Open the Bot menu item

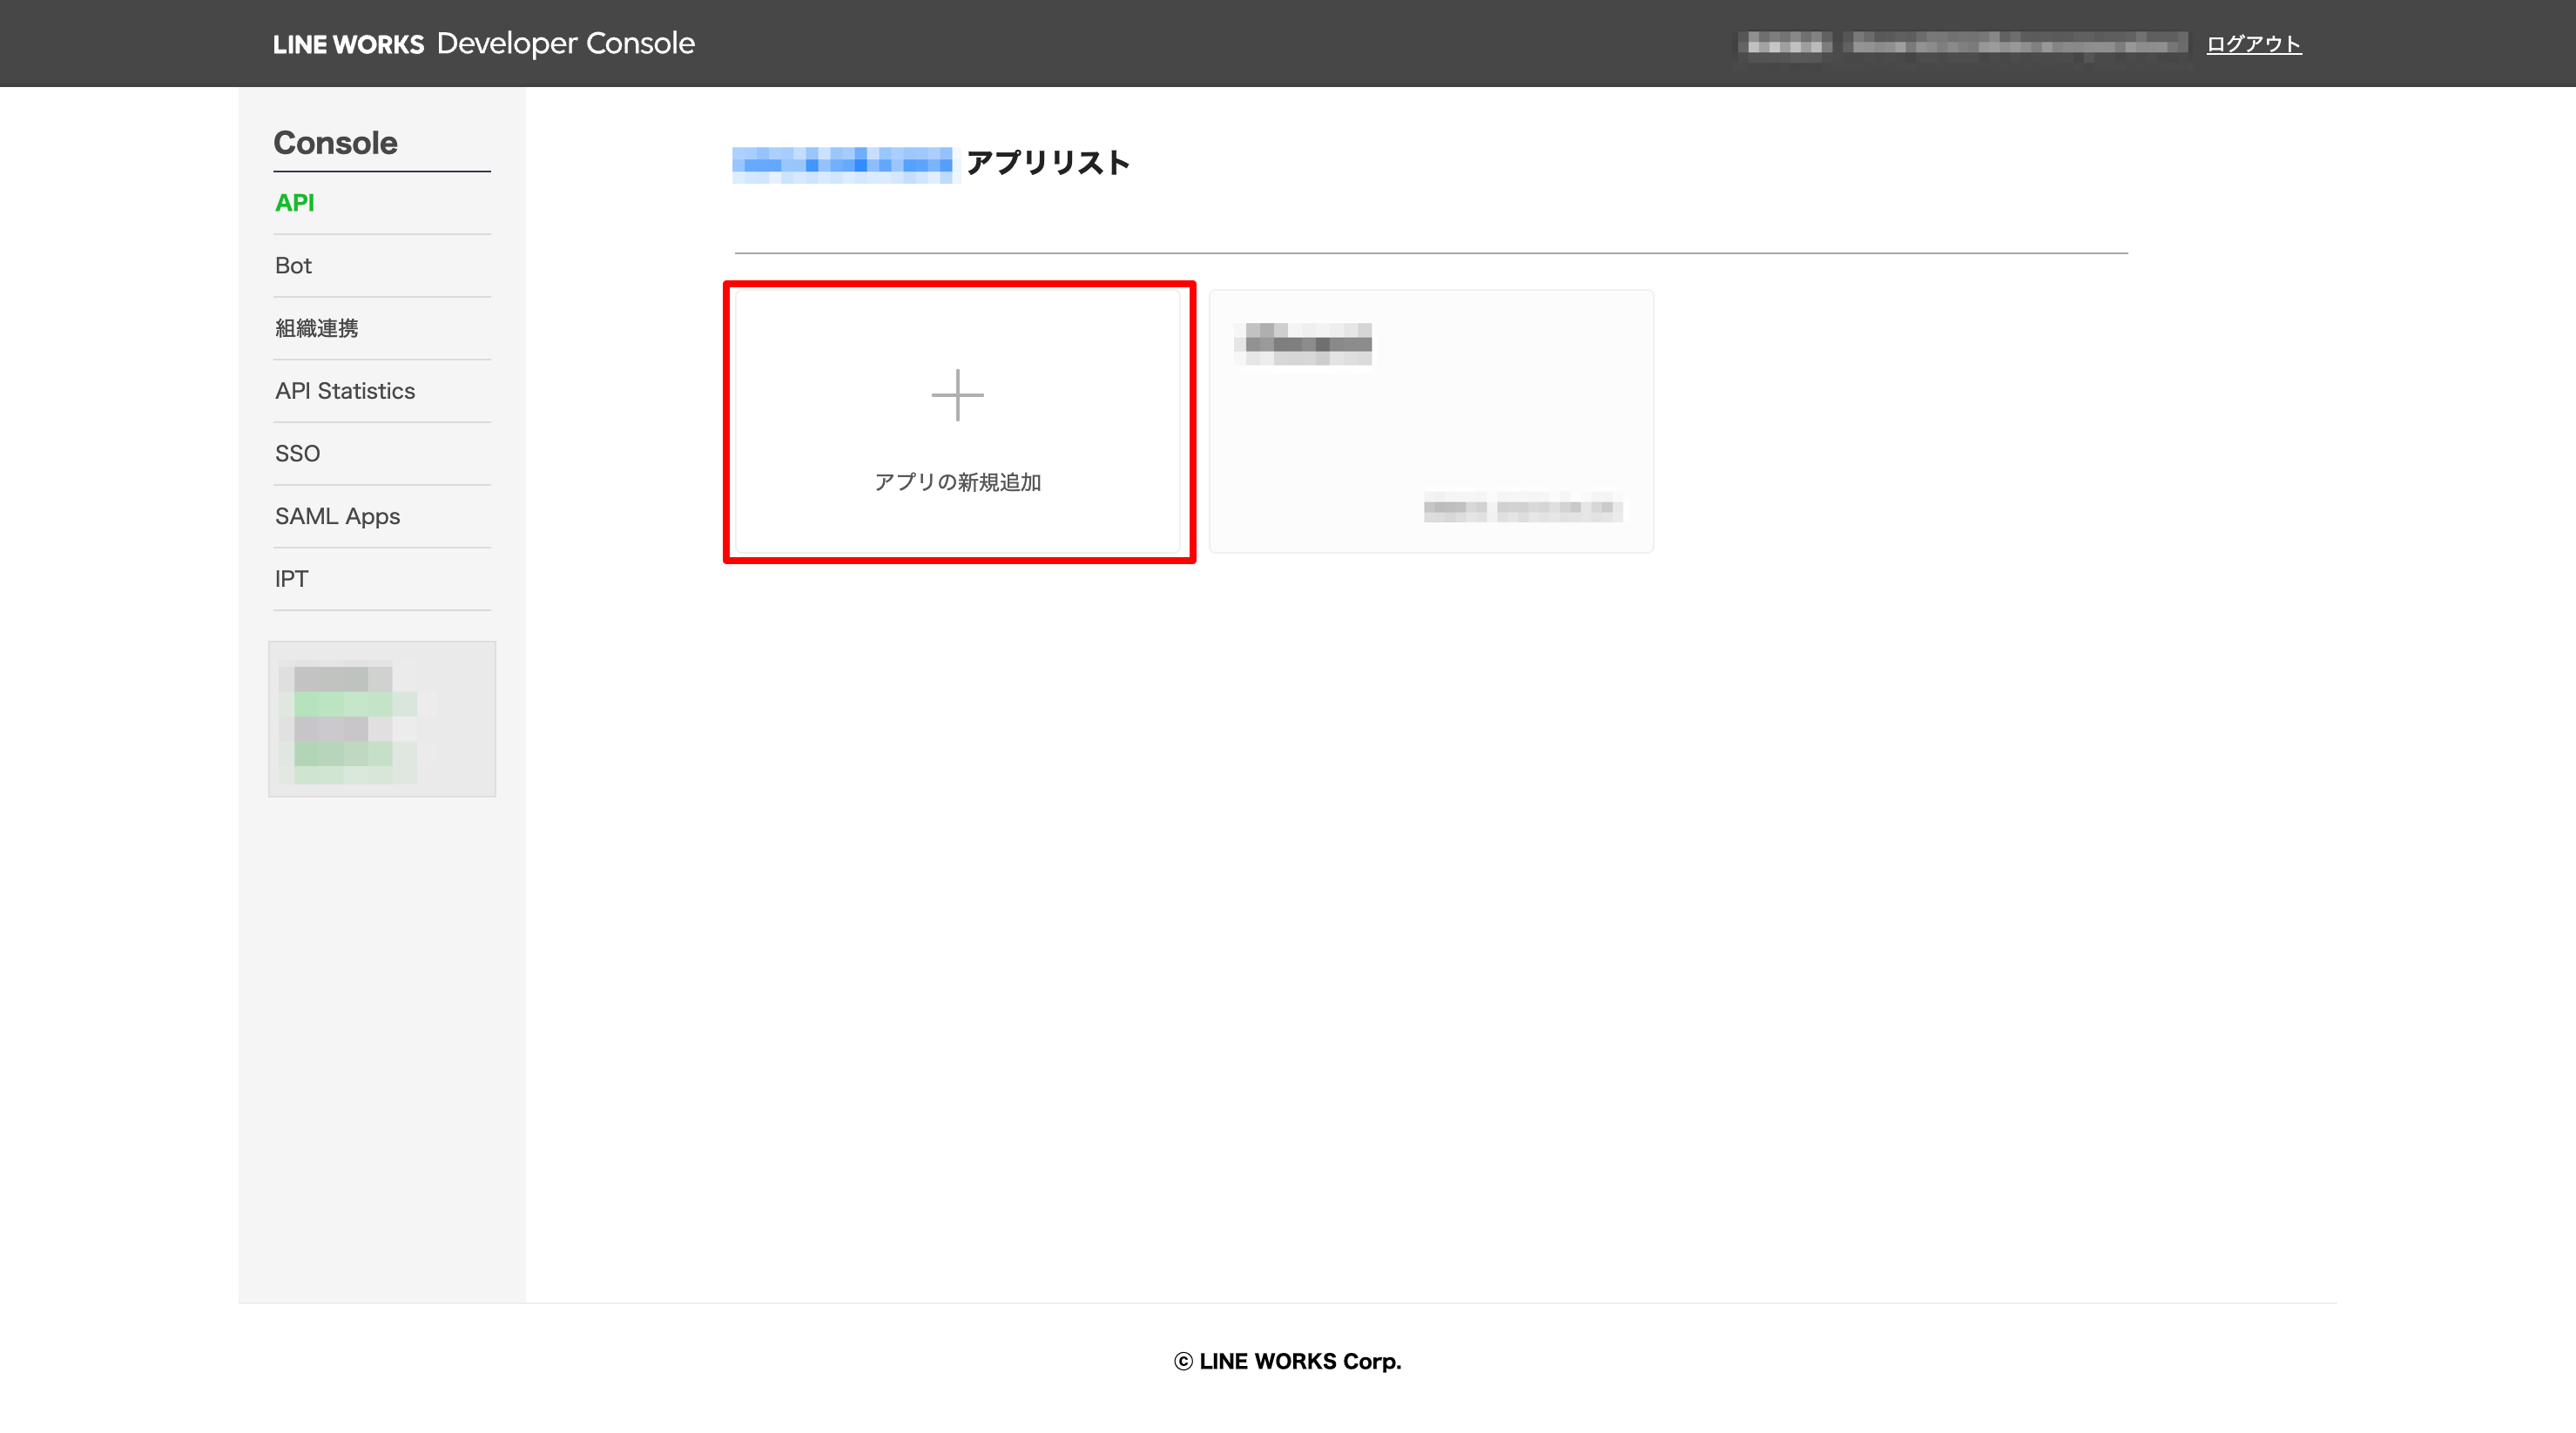pyautogui.click(x=293, y=266)
